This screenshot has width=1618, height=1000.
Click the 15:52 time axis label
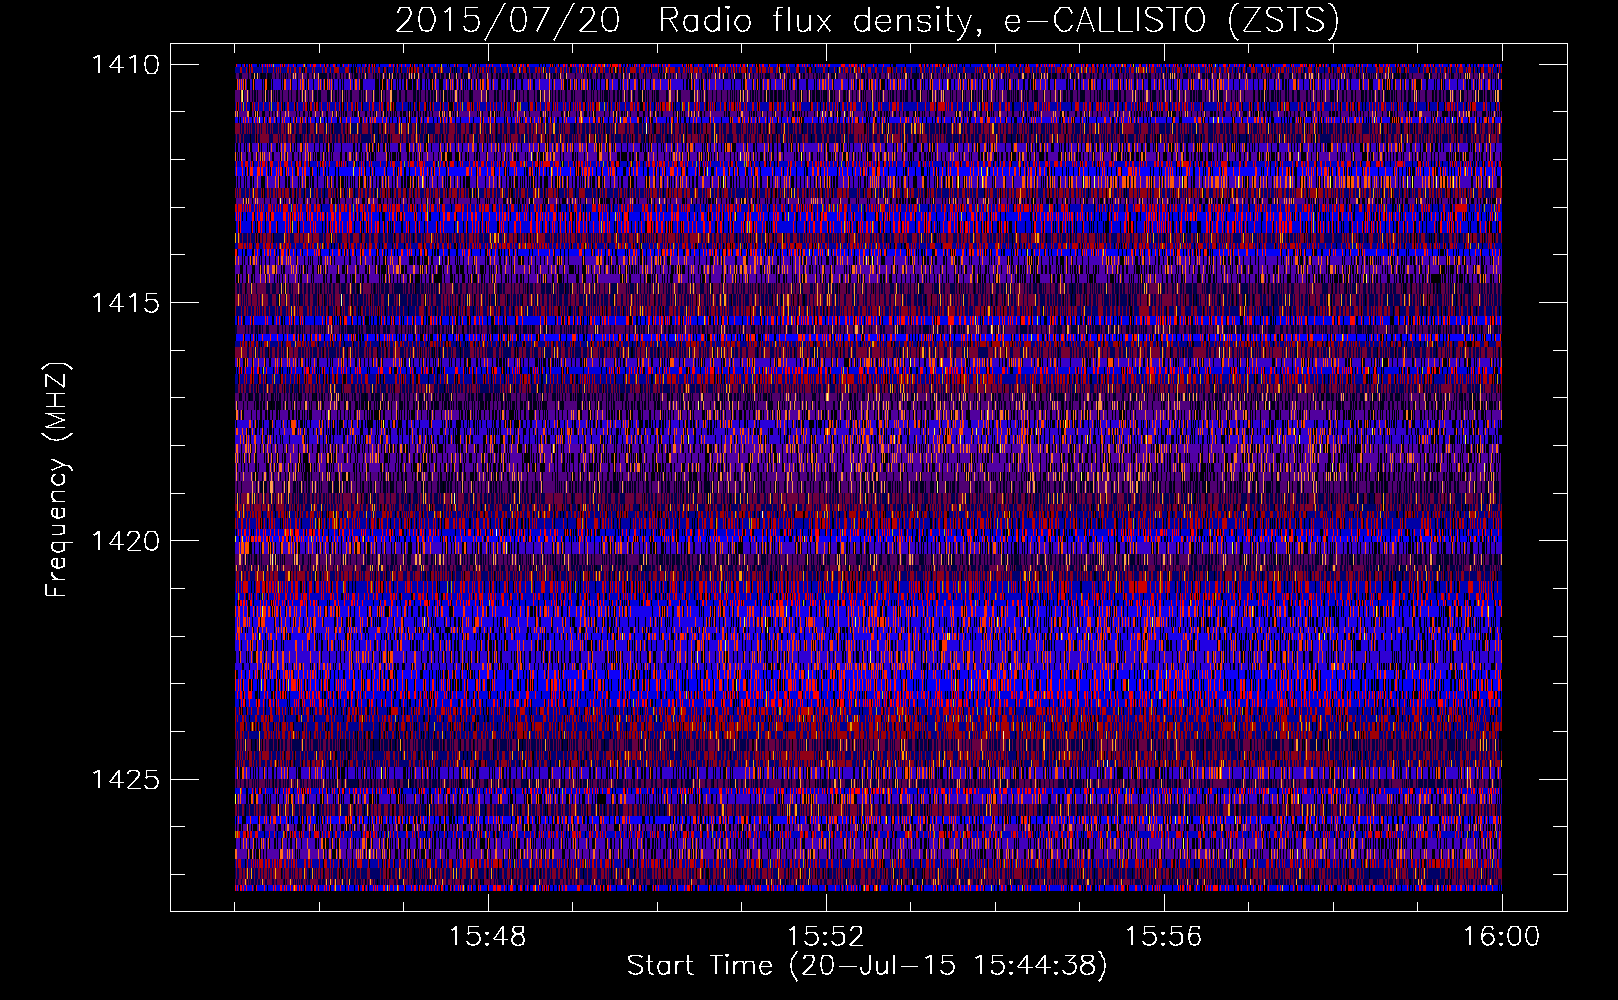[x=825, y=937]
